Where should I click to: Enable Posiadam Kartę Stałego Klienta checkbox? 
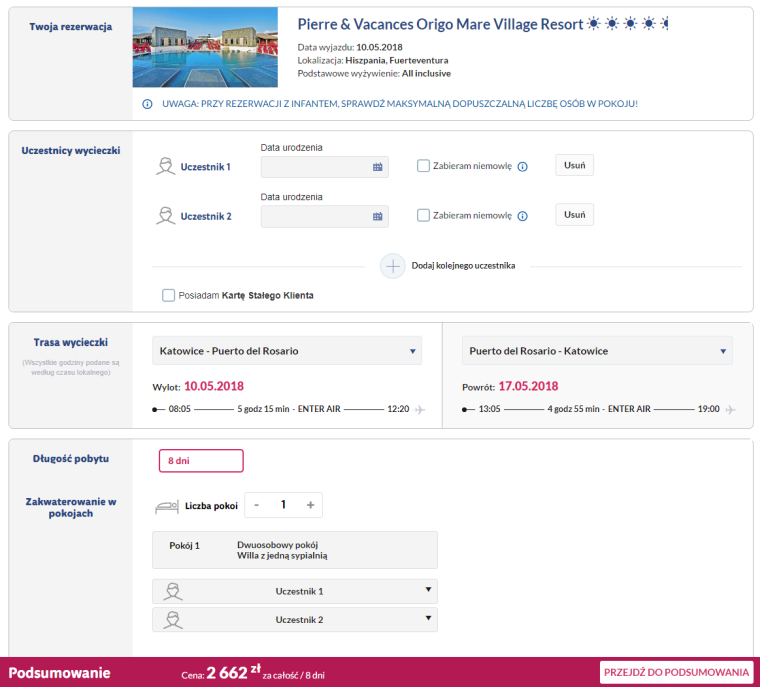point(168,295)
